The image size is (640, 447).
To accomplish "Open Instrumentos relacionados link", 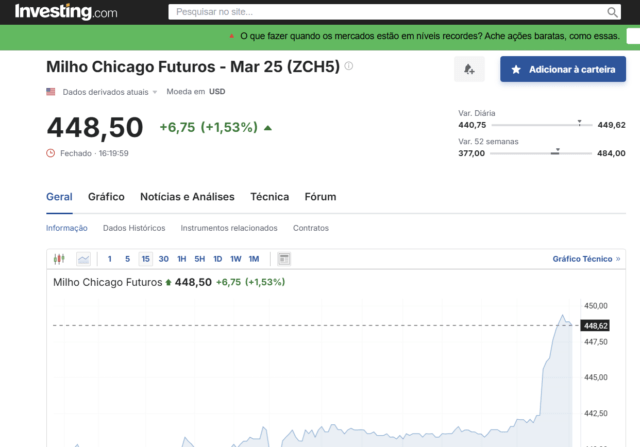I will coord(229,228).
